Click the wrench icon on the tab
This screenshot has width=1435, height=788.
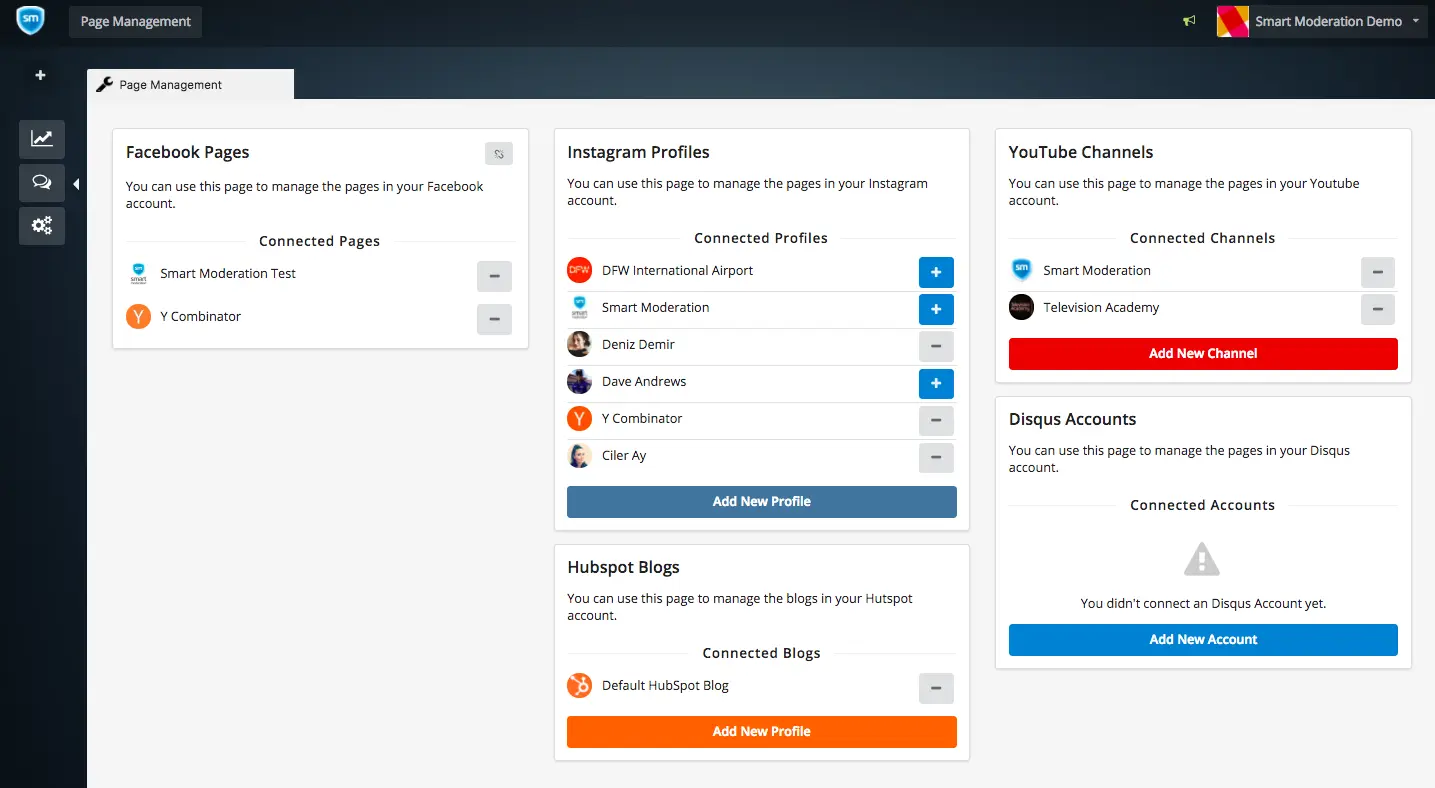104,85
